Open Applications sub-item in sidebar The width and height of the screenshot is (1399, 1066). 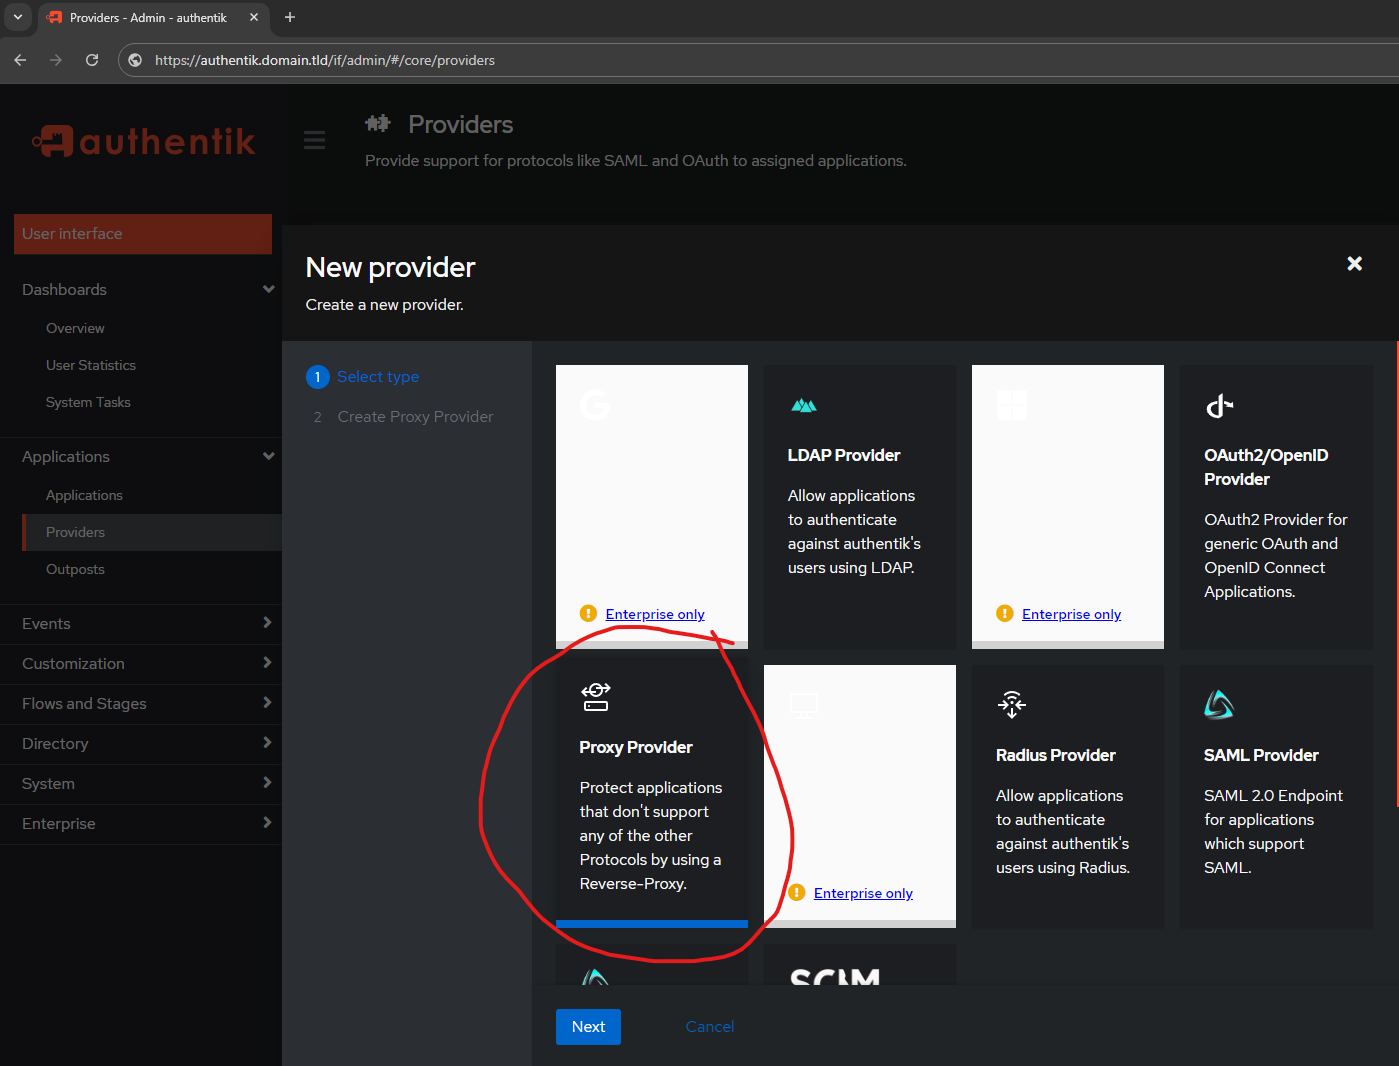click(84, 495)
